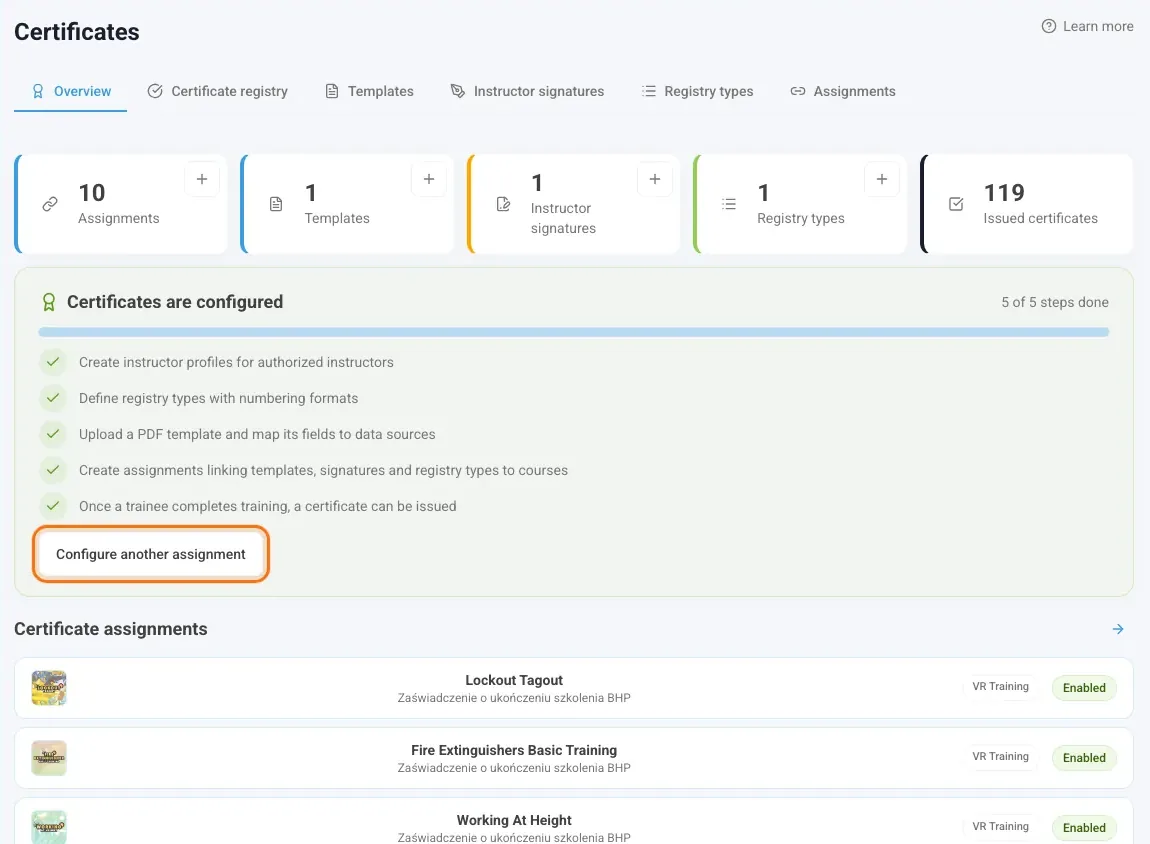The height and width of the screenshot is (844, 1150).
Task: Click the Fire Extinguishers Basic Training thumbnail
Action: (x=49, y=757)
